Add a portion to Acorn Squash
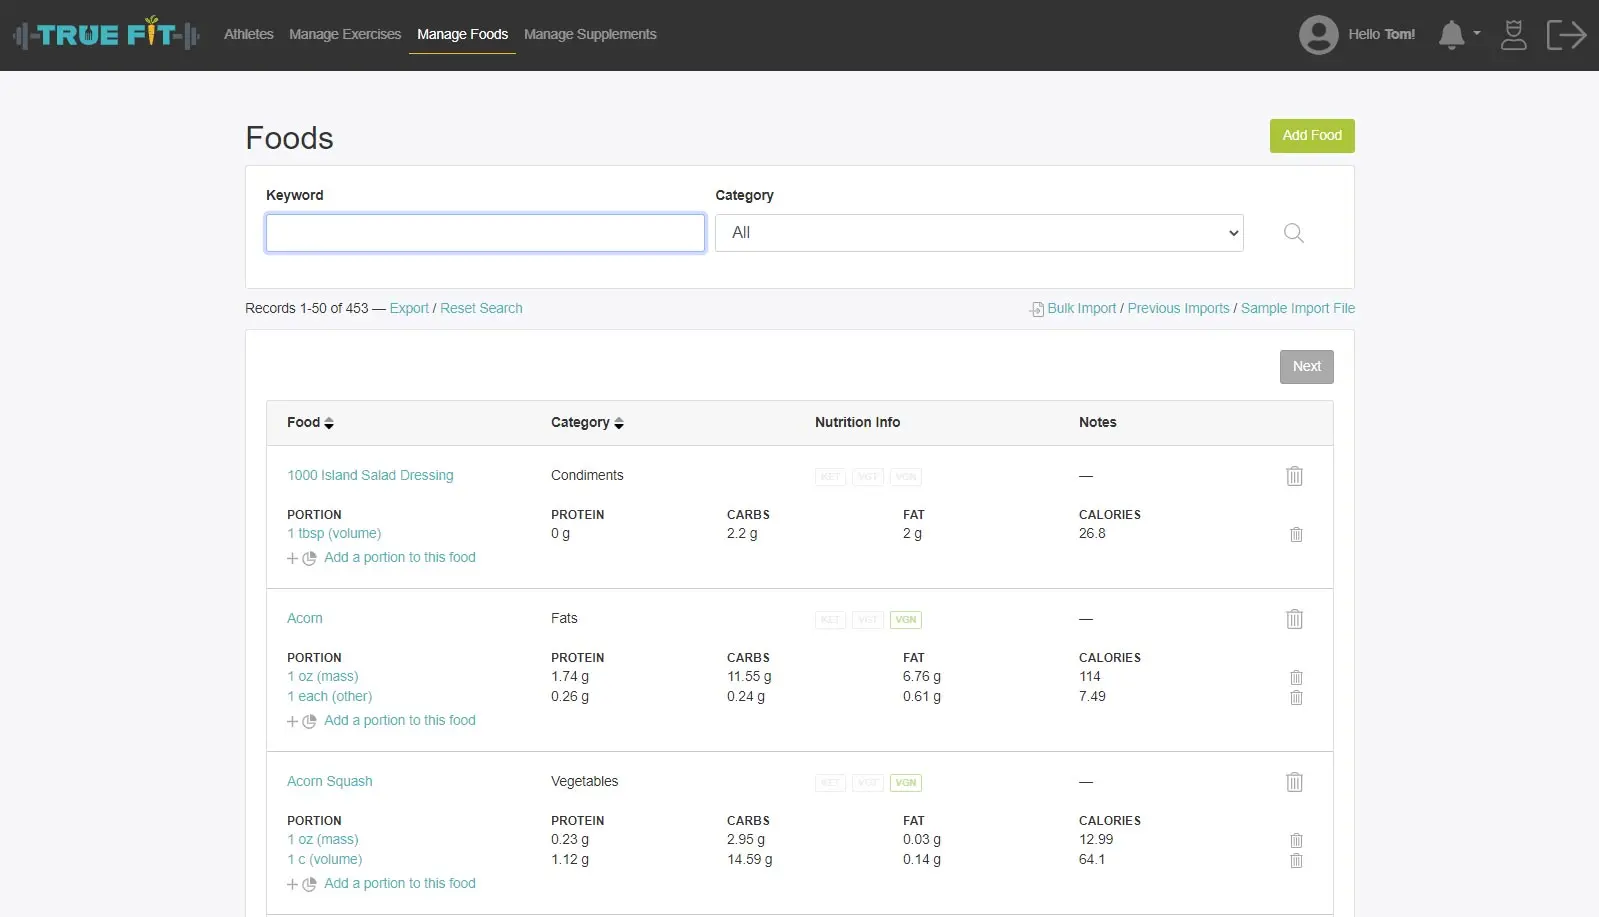Image resolution: width=1599 pixels, height=917 pixels. (x=400, y=884)
